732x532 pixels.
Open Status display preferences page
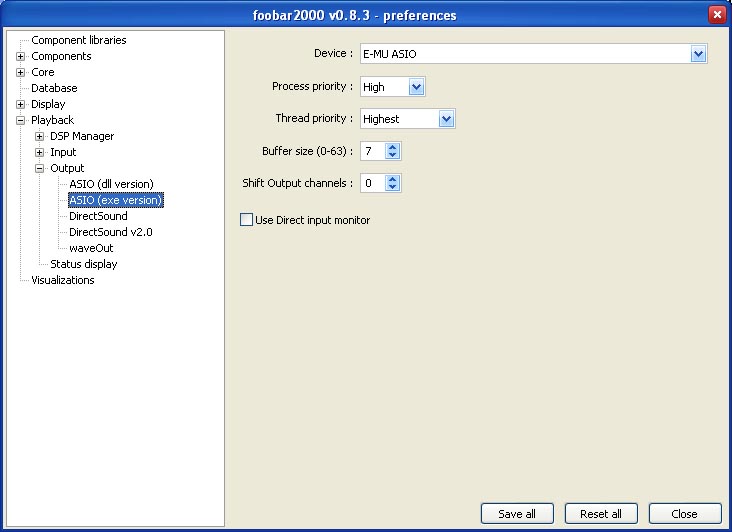click(x=84, y=264)
